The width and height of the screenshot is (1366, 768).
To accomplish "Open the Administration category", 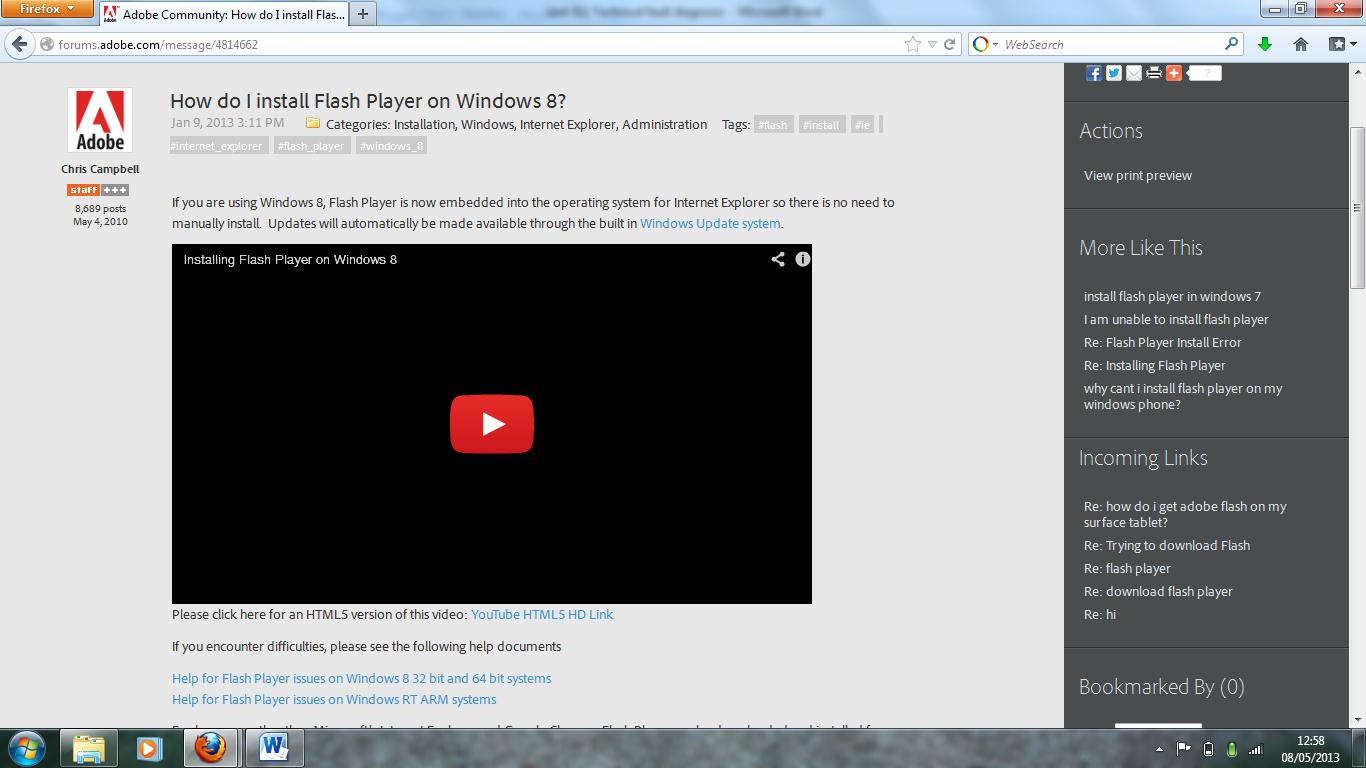I will click(x=664, y=125).
